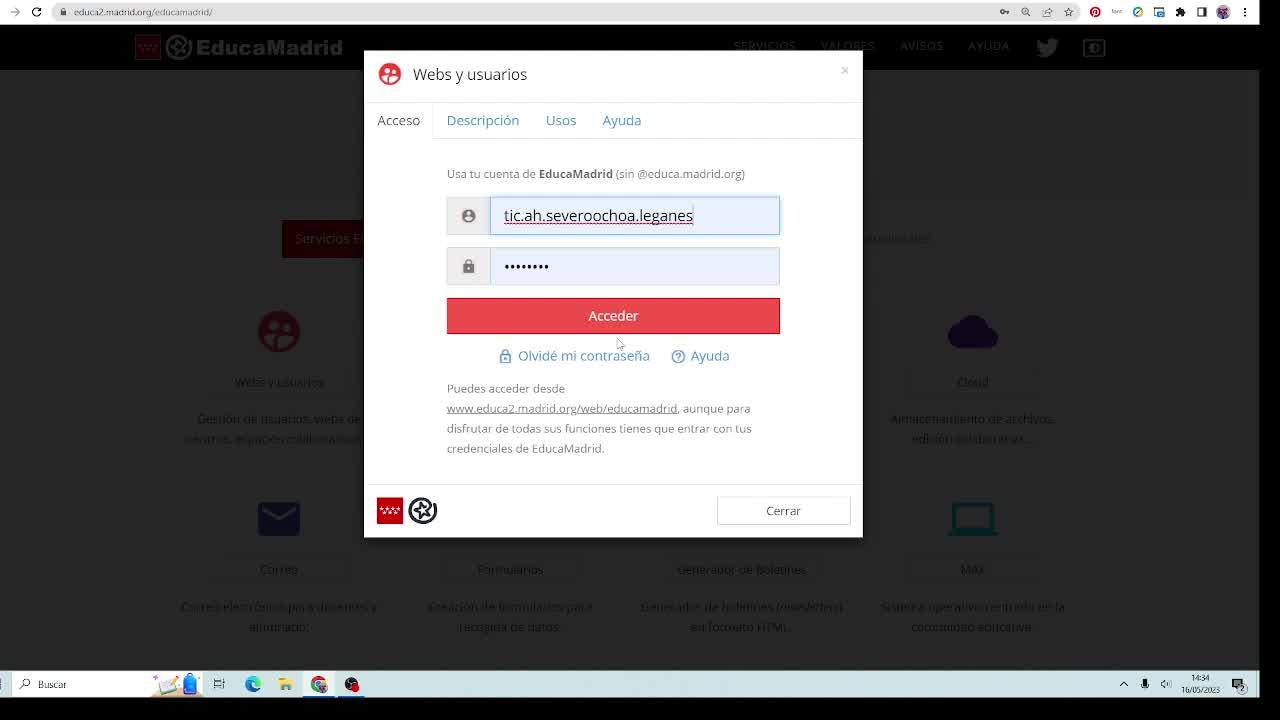Open the Correo mail service icon
1280x720 pixels.
(279, 518)
